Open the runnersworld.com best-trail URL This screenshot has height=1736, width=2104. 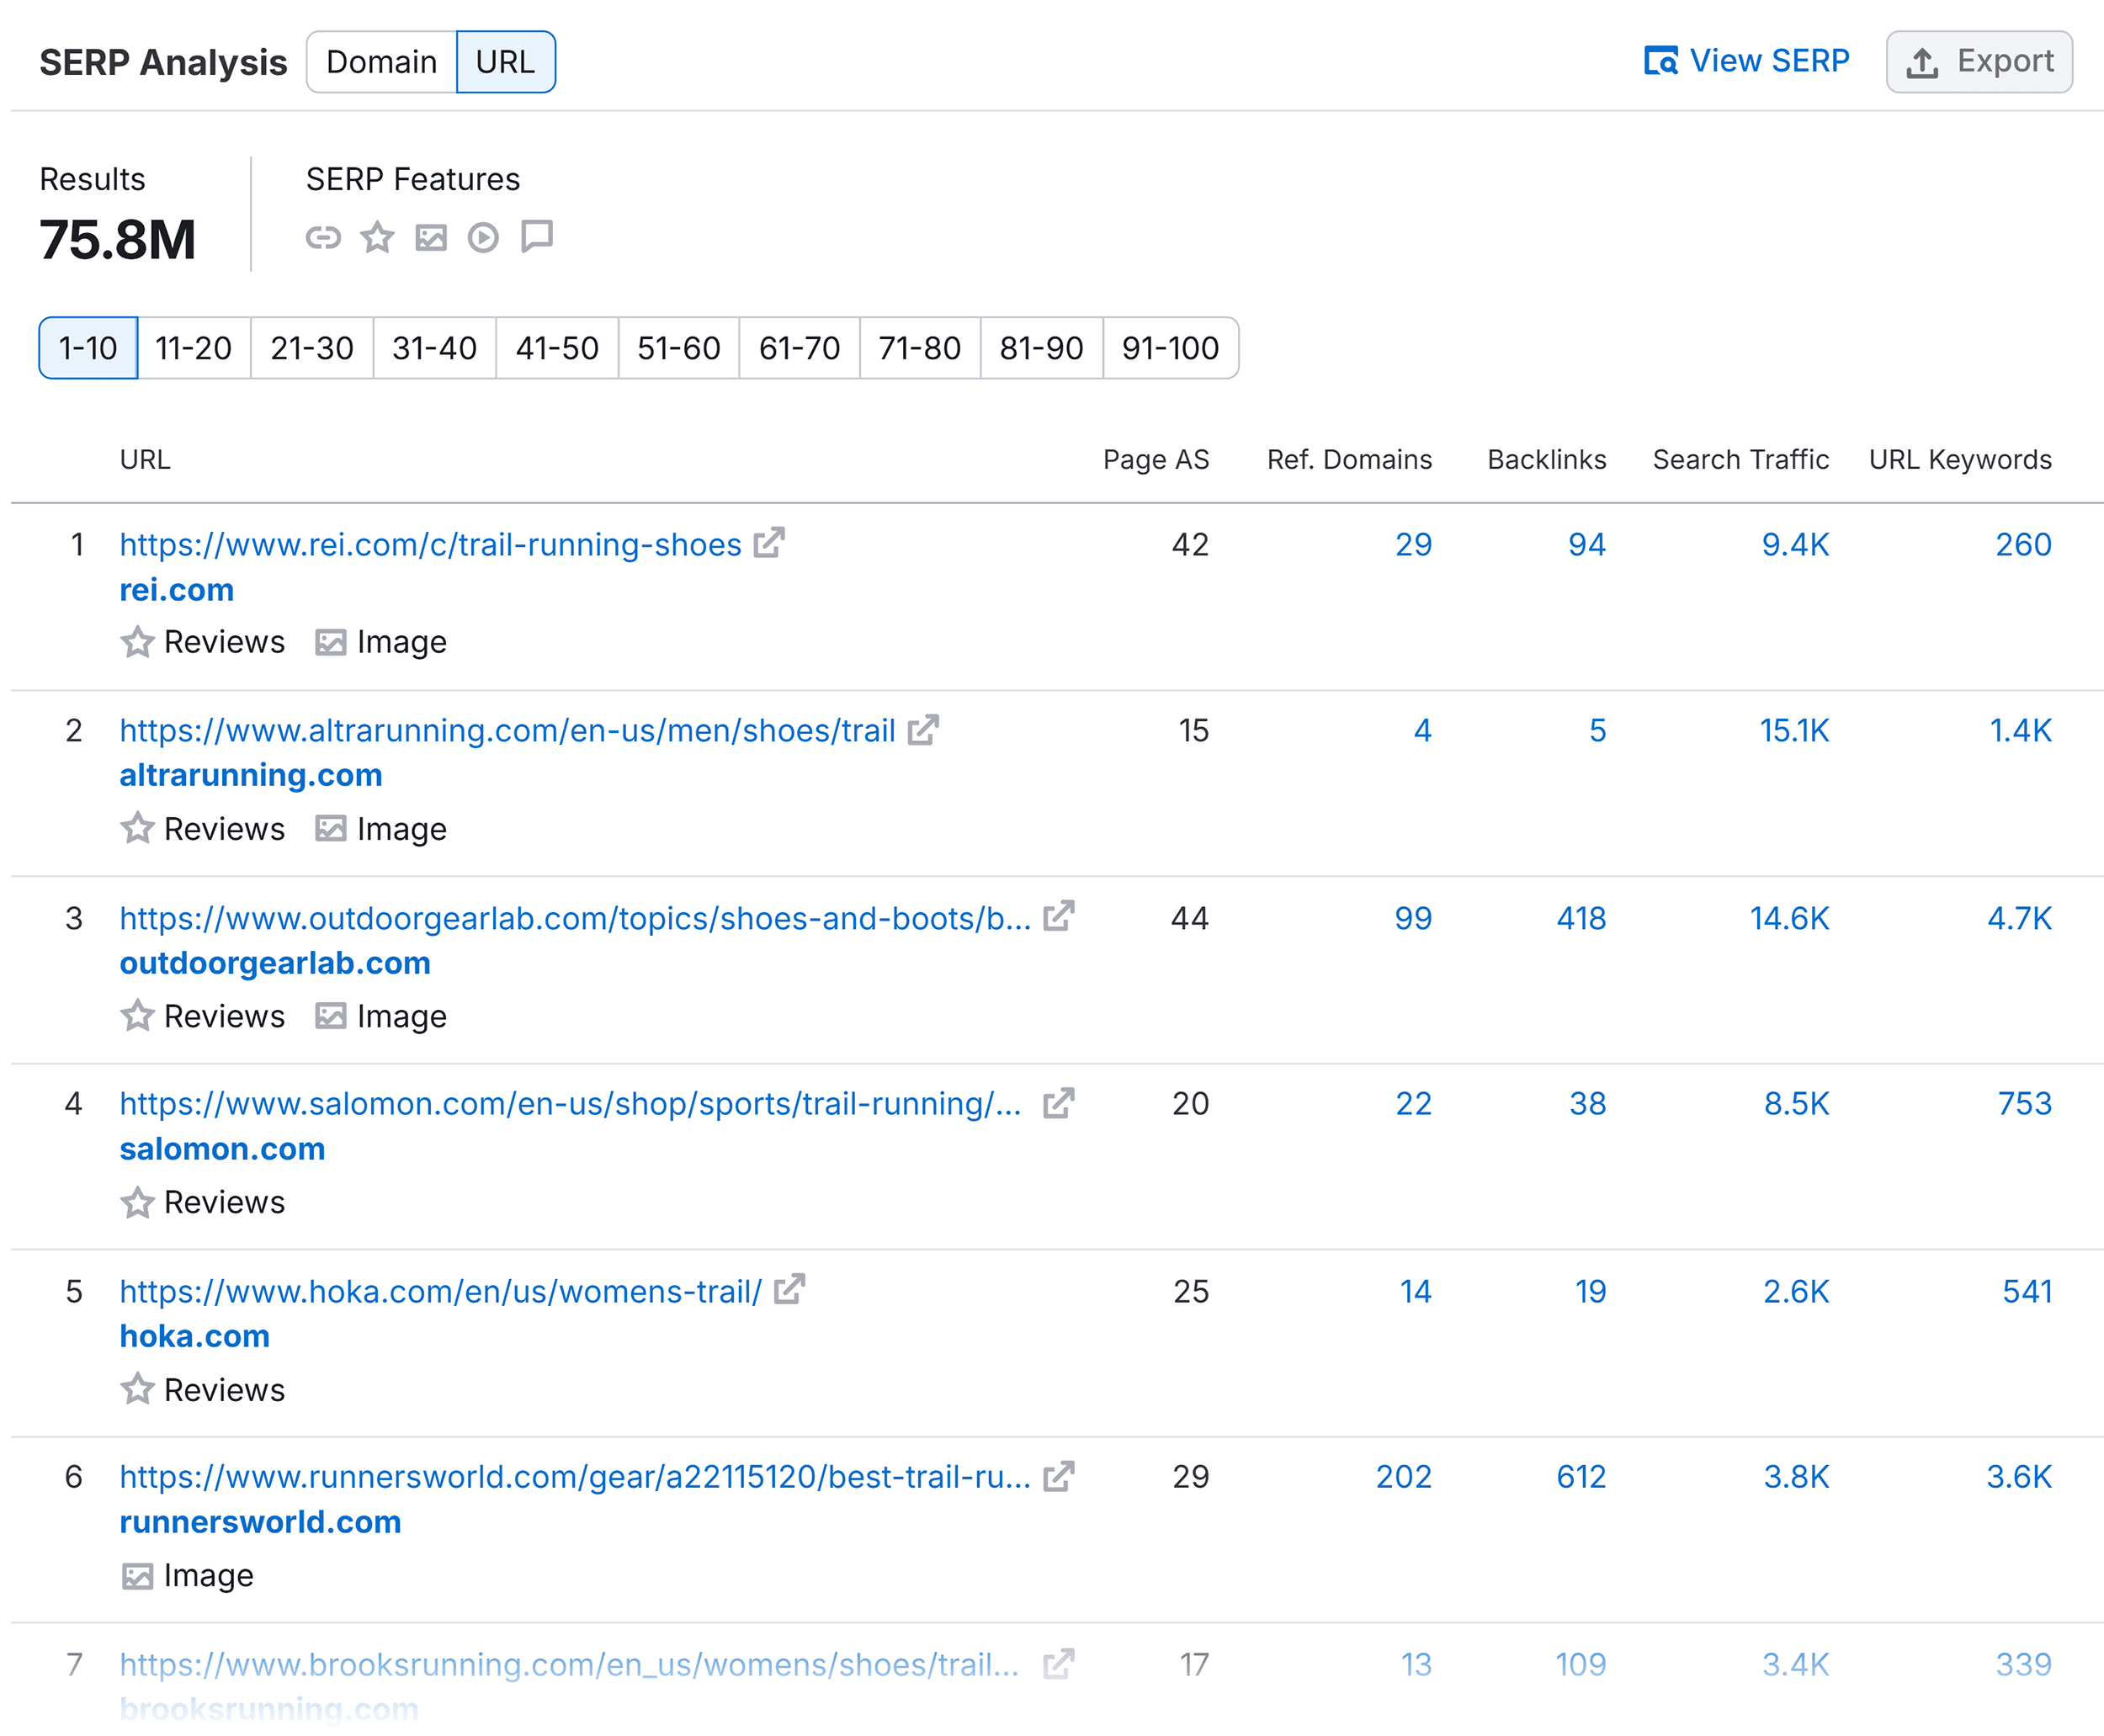(576, 1477)
